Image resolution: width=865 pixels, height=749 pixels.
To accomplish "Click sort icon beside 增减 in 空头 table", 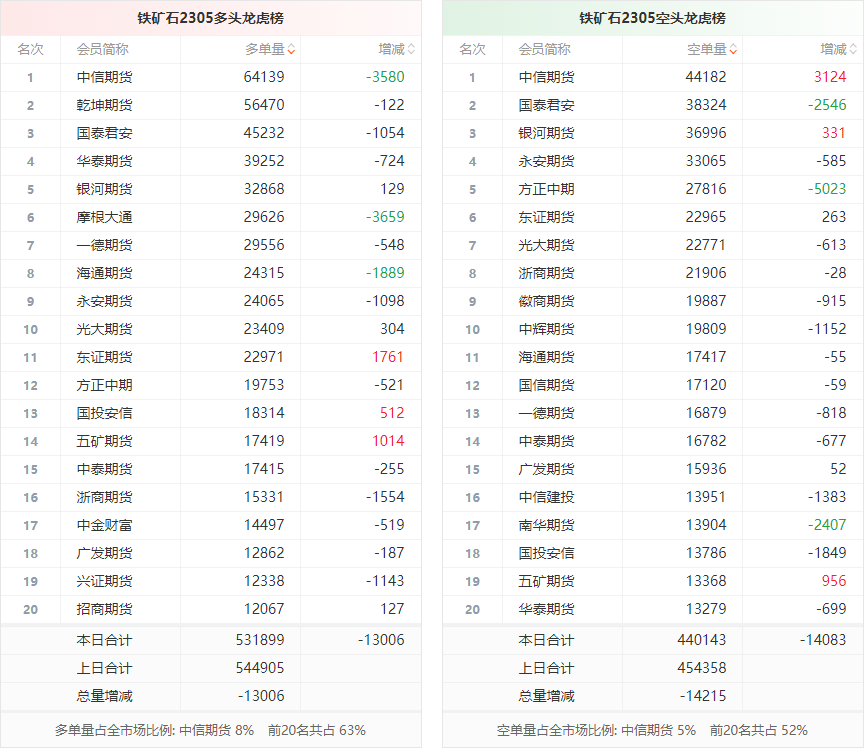I will (853, 49).
